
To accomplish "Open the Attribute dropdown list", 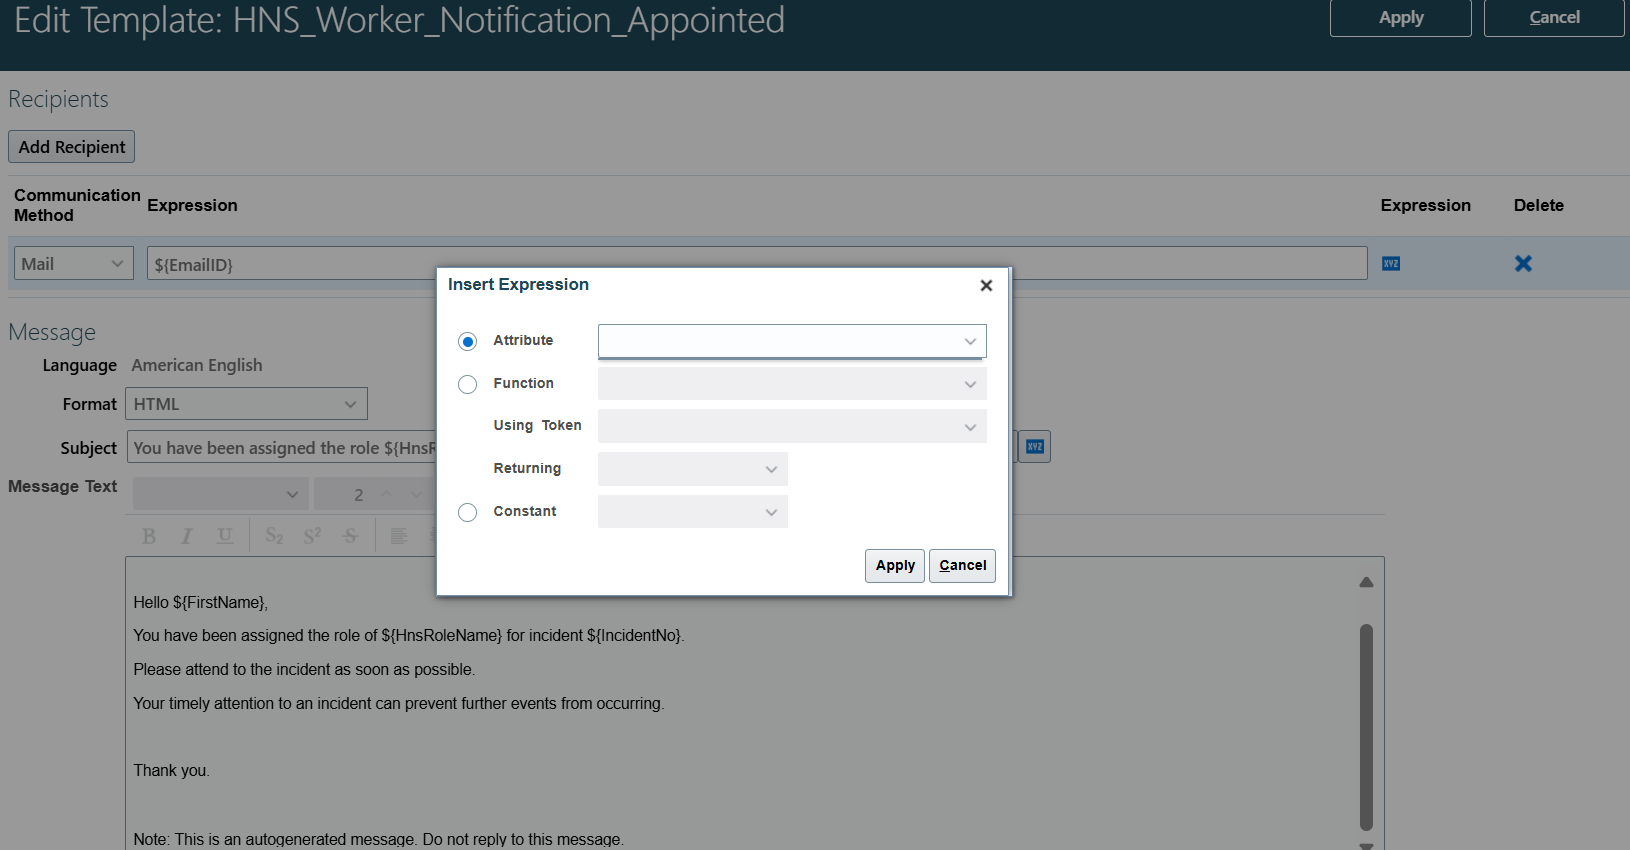I will [792, 341].
